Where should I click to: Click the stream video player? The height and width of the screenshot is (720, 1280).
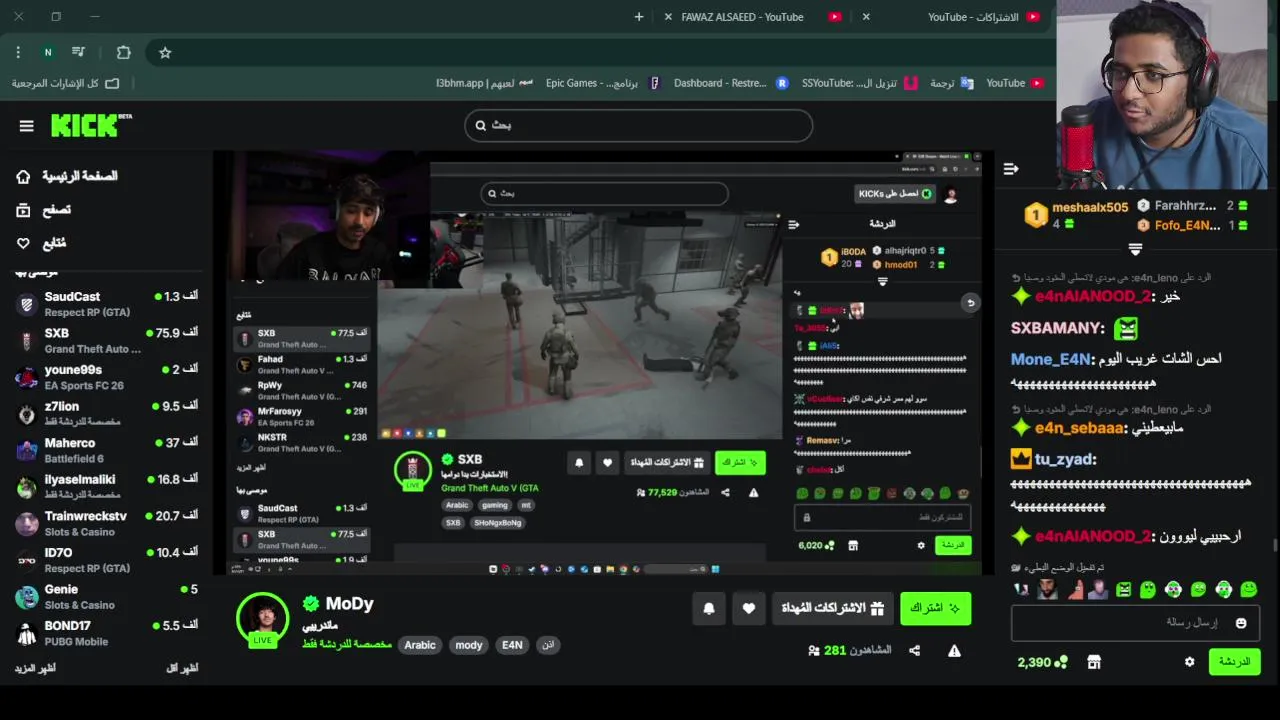click(x=603, y=363)
